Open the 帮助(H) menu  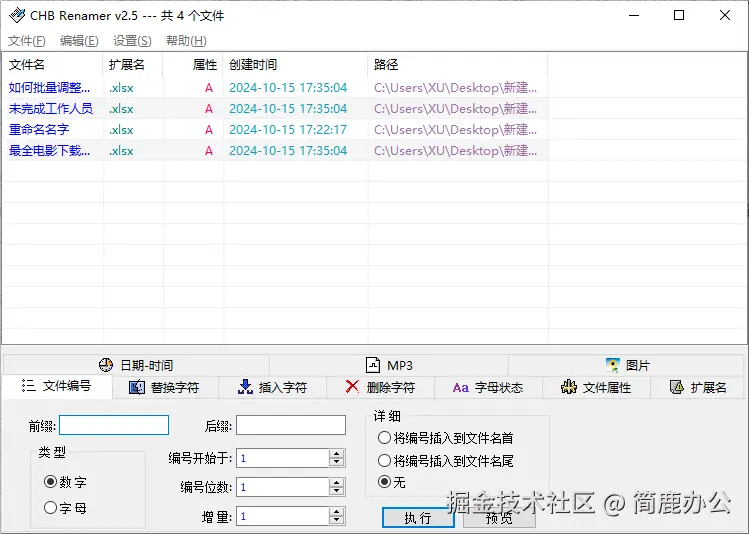pyautogui.click(x=186, y=41)
